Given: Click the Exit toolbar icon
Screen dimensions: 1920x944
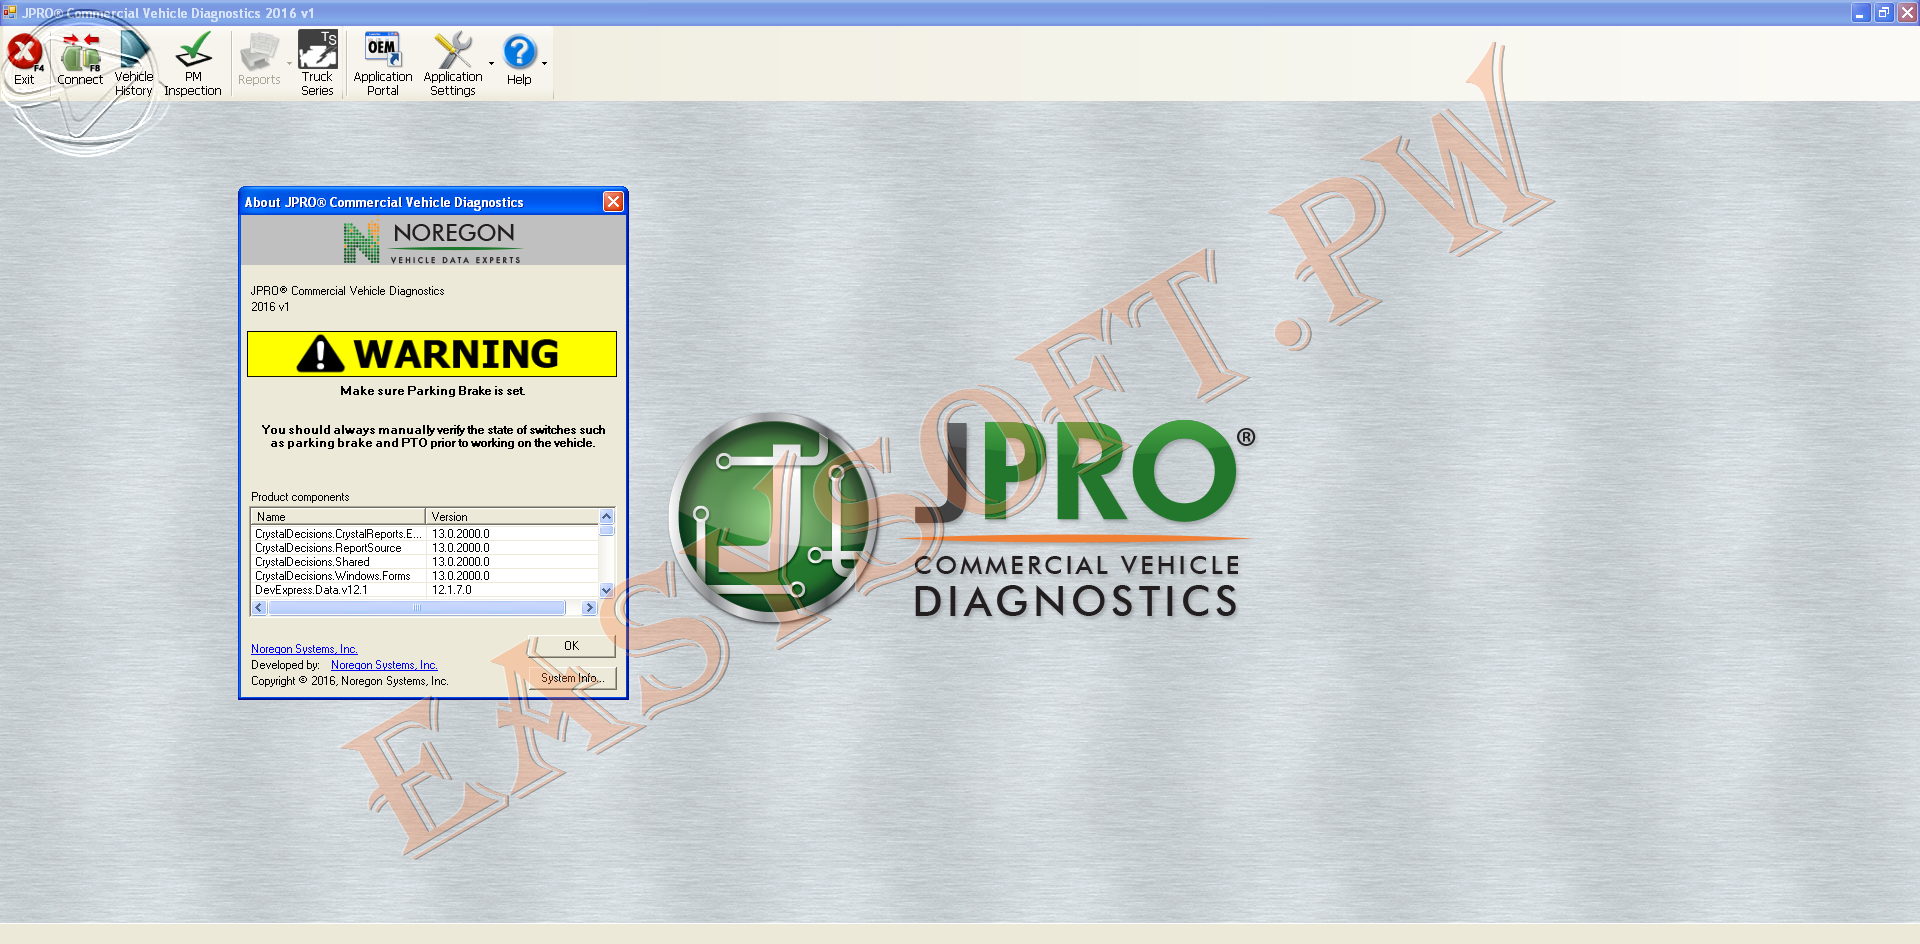Looking at the screenshot, I should 25,60.
